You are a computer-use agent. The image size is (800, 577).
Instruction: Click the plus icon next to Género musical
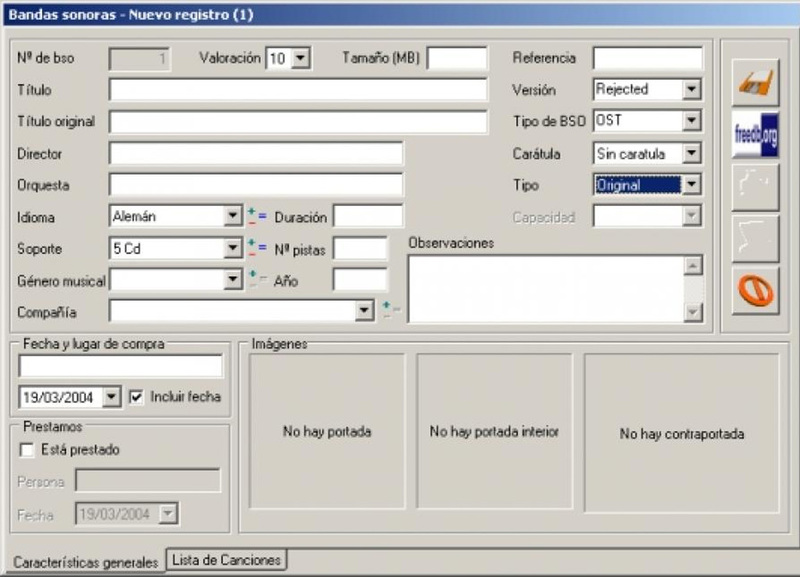click(x=253, y=275)
